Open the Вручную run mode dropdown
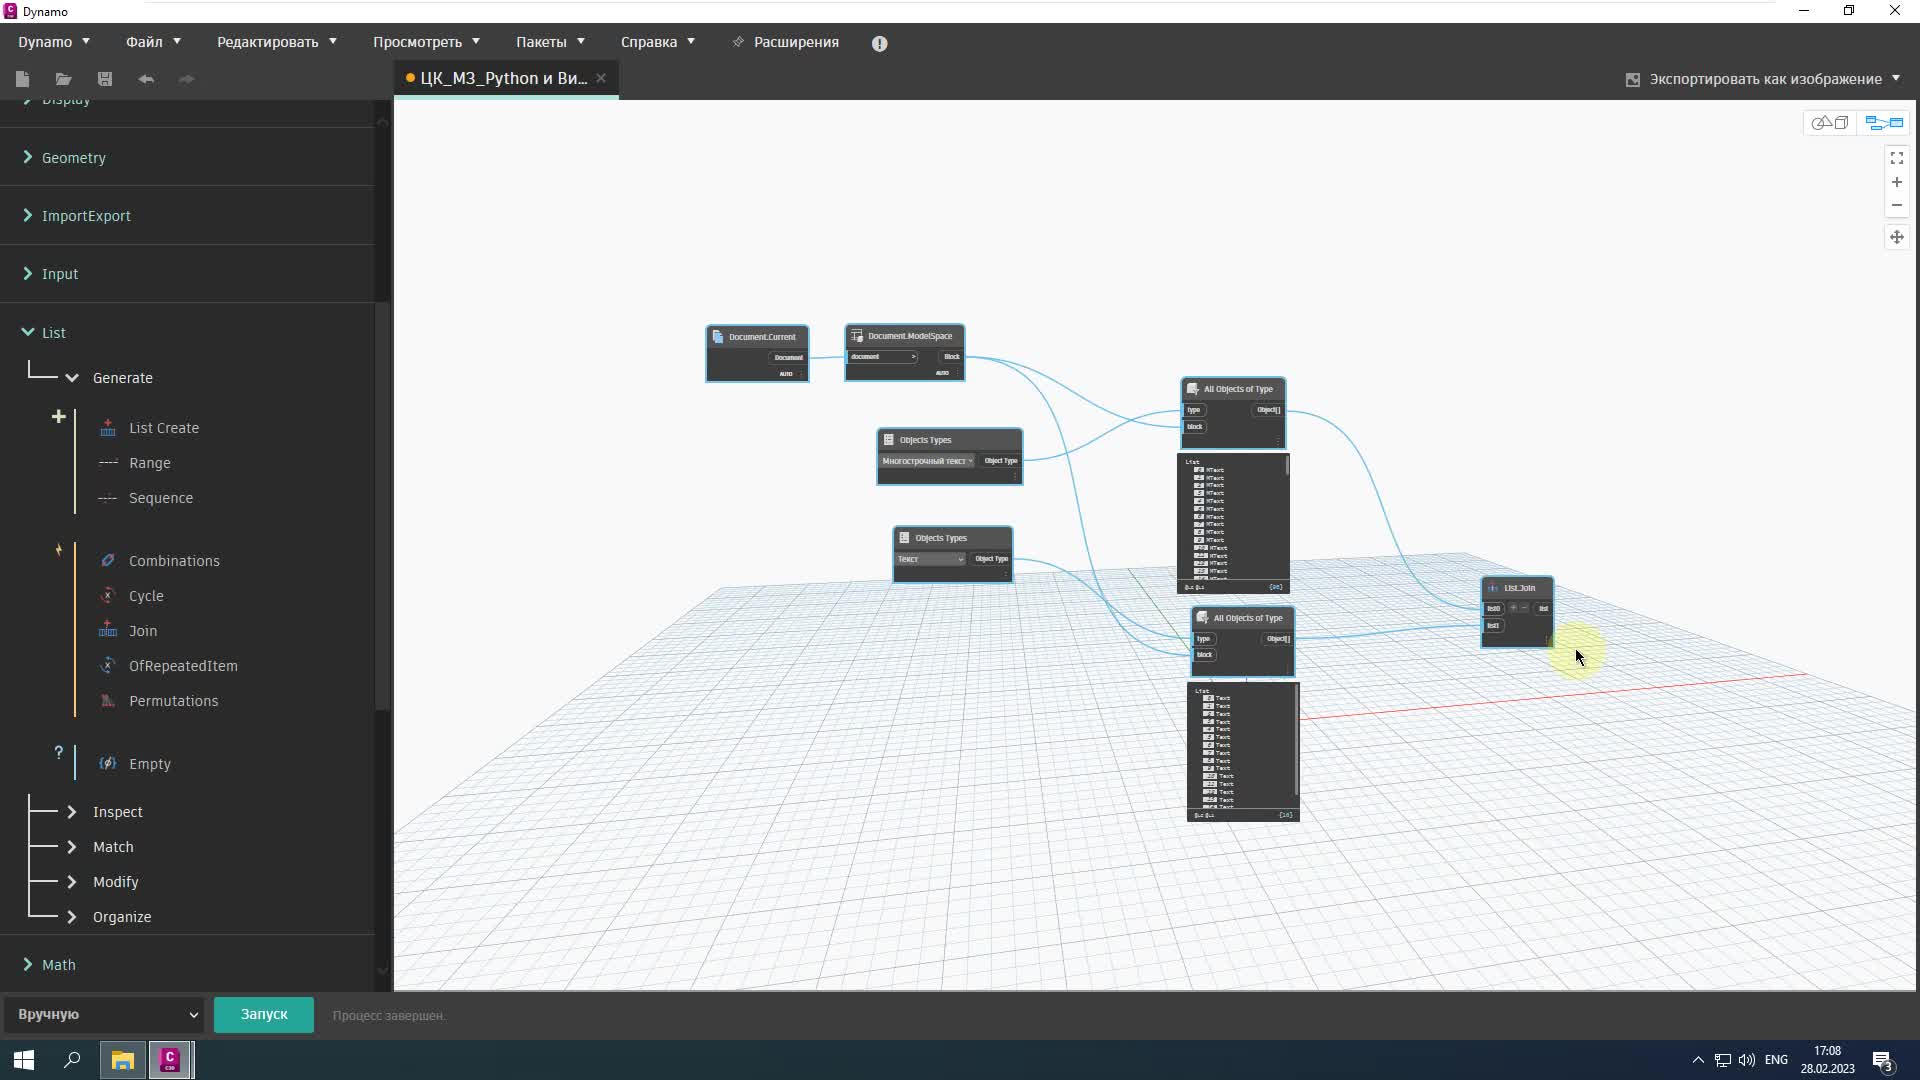 105,1015
